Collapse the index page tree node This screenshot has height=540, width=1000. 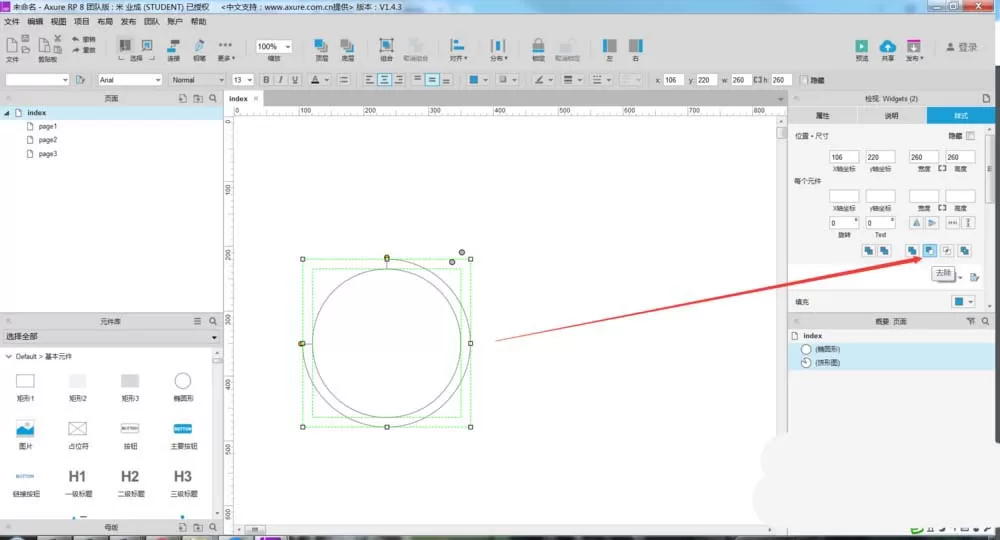pos(7,113)
